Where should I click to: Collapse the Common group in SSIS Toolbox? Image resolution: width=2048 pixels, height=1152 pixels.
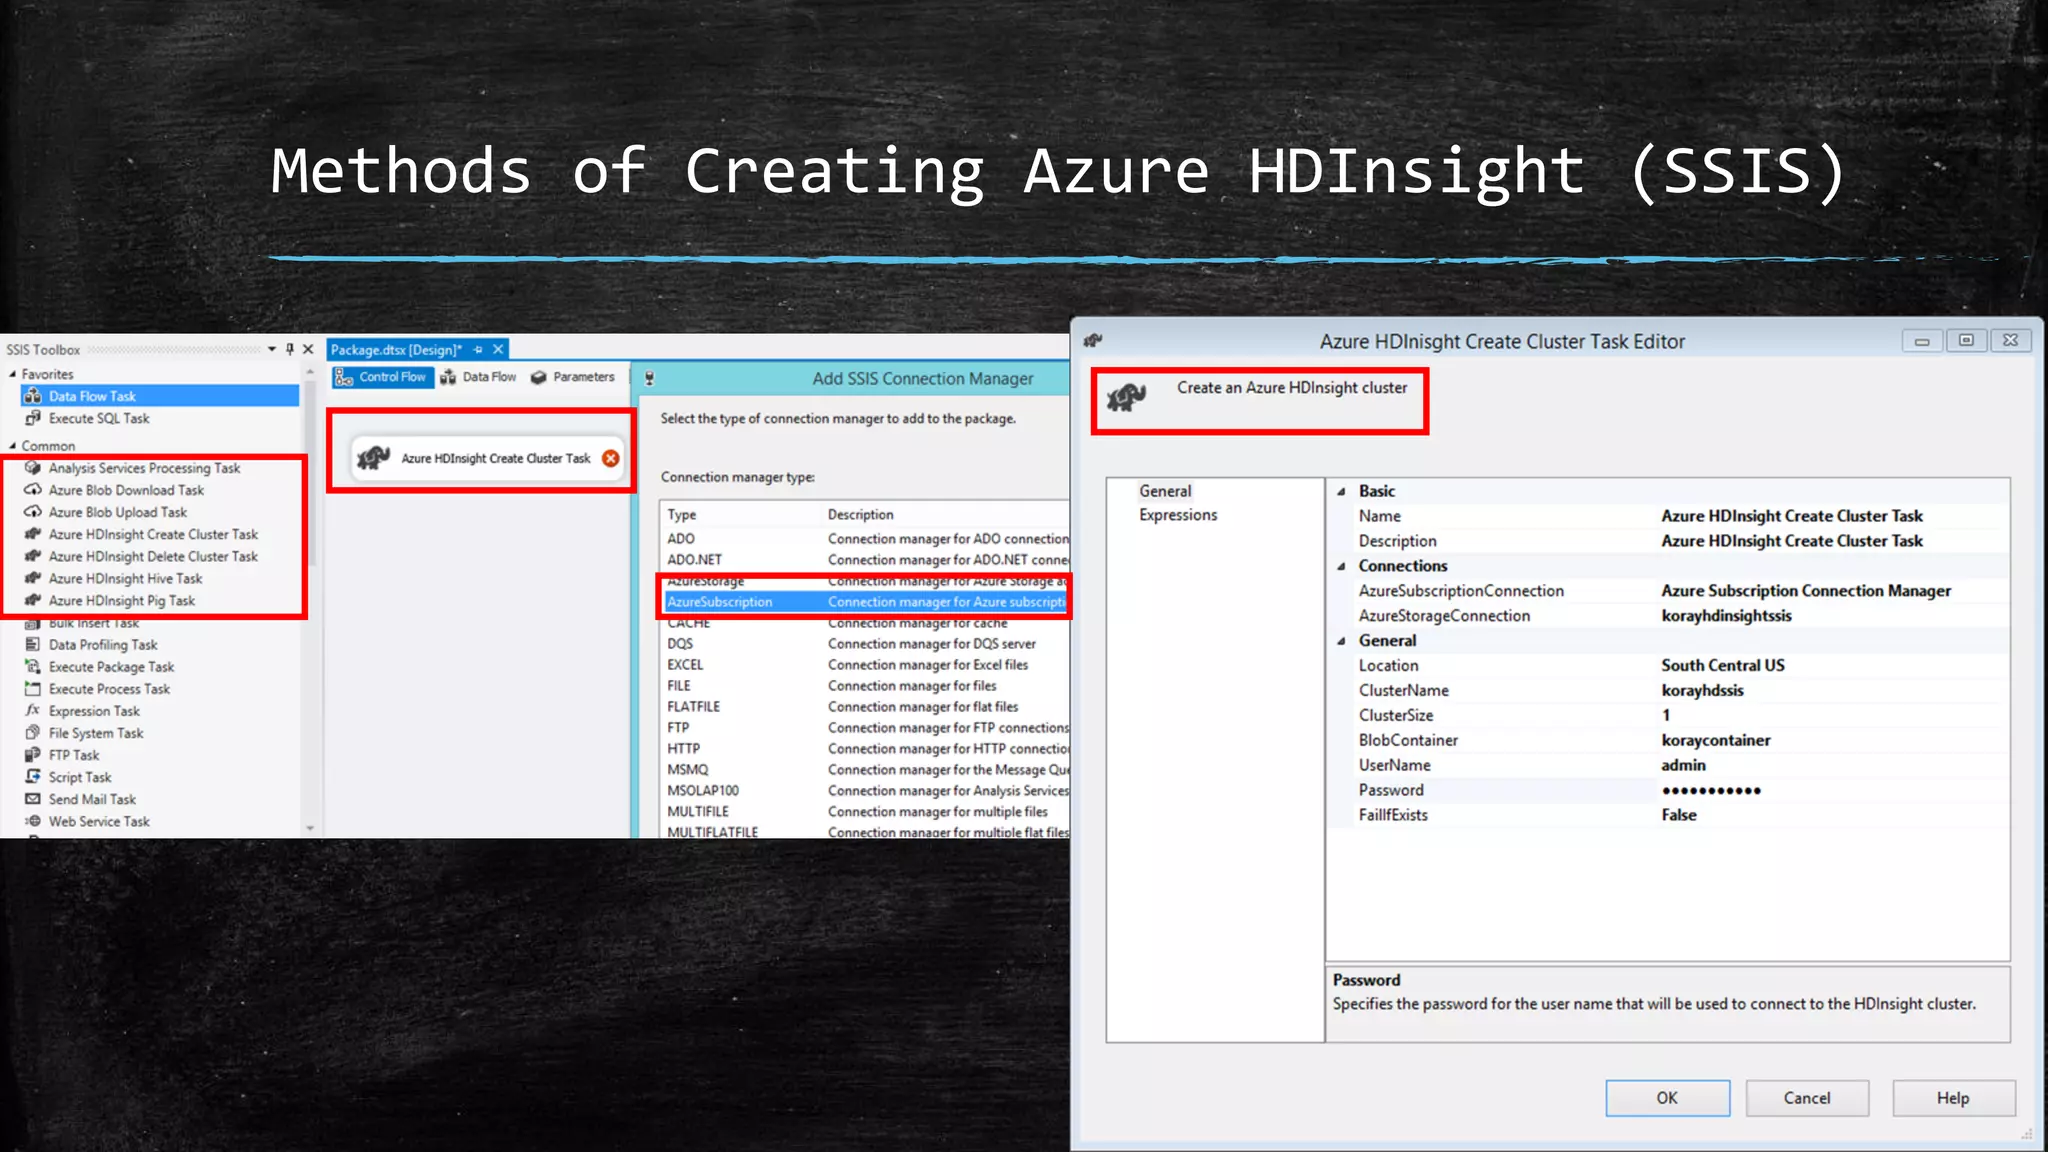13,446
